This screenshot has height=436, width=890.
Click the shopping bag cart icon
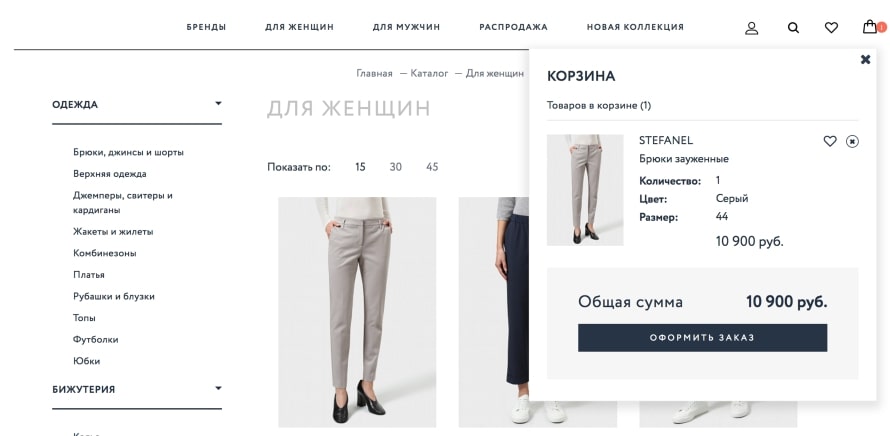(870, 27)
